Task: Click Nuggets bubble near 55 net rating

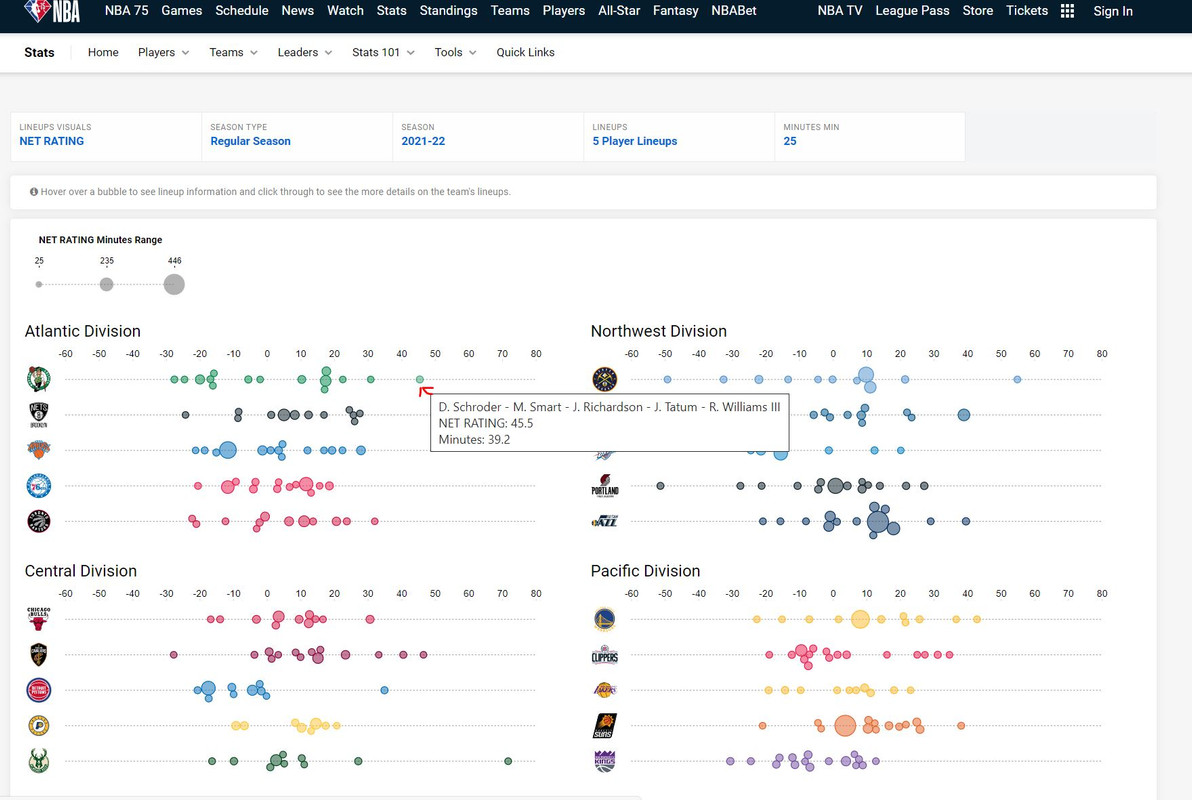Action: point(1017,379)
